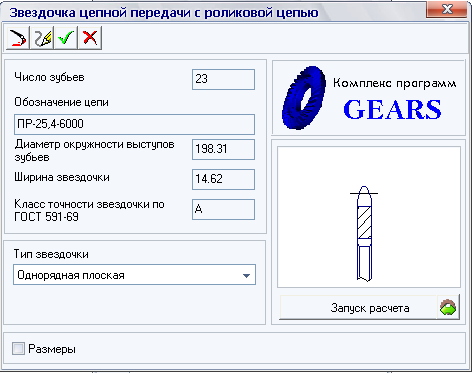This screenshot has height=373, width=472.
Task: Close the sprocket dialog window
Action: [447, 9]
